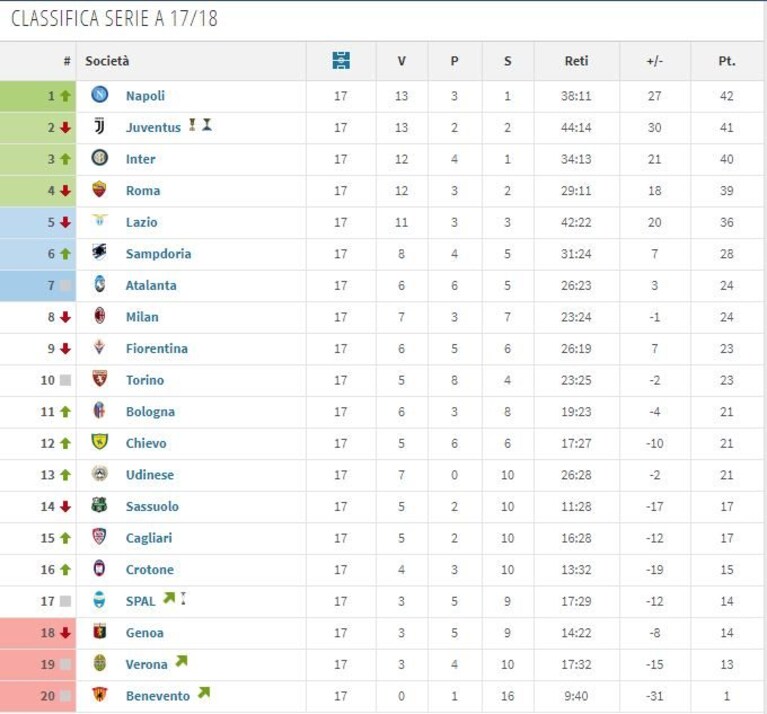This screenshot has width=767, height=714.
Task: Click the green up arrow beside rank 1
Action: pyautogui.click(x=66, y=96)
